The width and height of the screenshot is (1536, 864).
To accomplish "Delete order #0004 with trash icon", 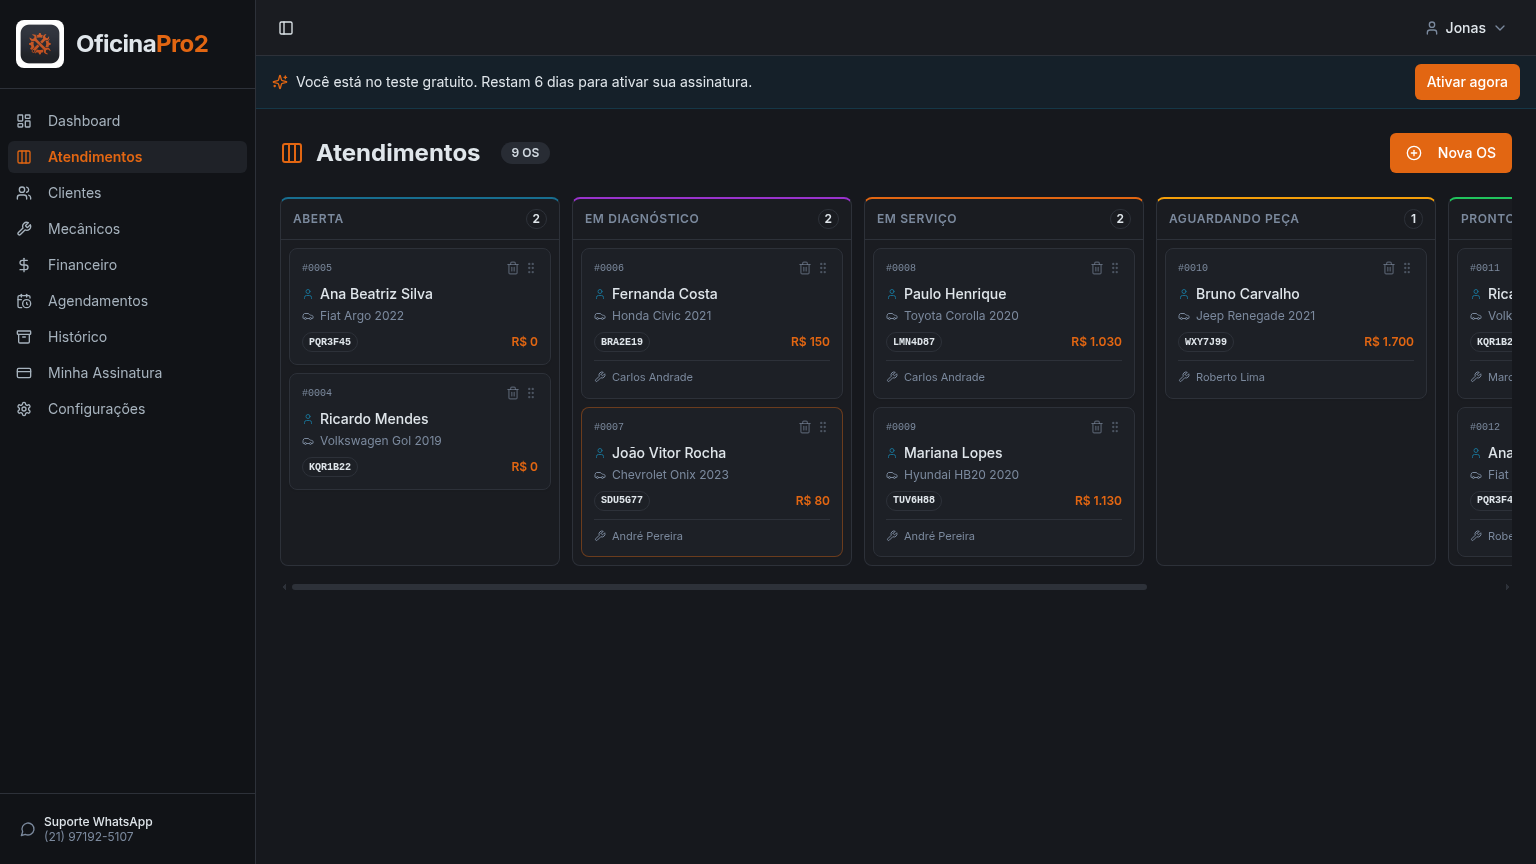I will [x=513, y=393].
